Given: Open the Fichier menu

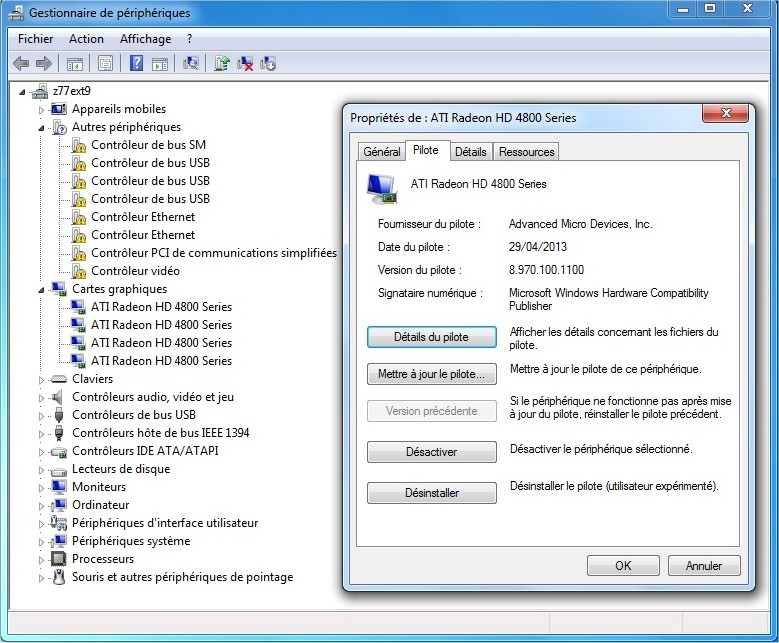Looking at the screenshot, I should coord(35,39).
